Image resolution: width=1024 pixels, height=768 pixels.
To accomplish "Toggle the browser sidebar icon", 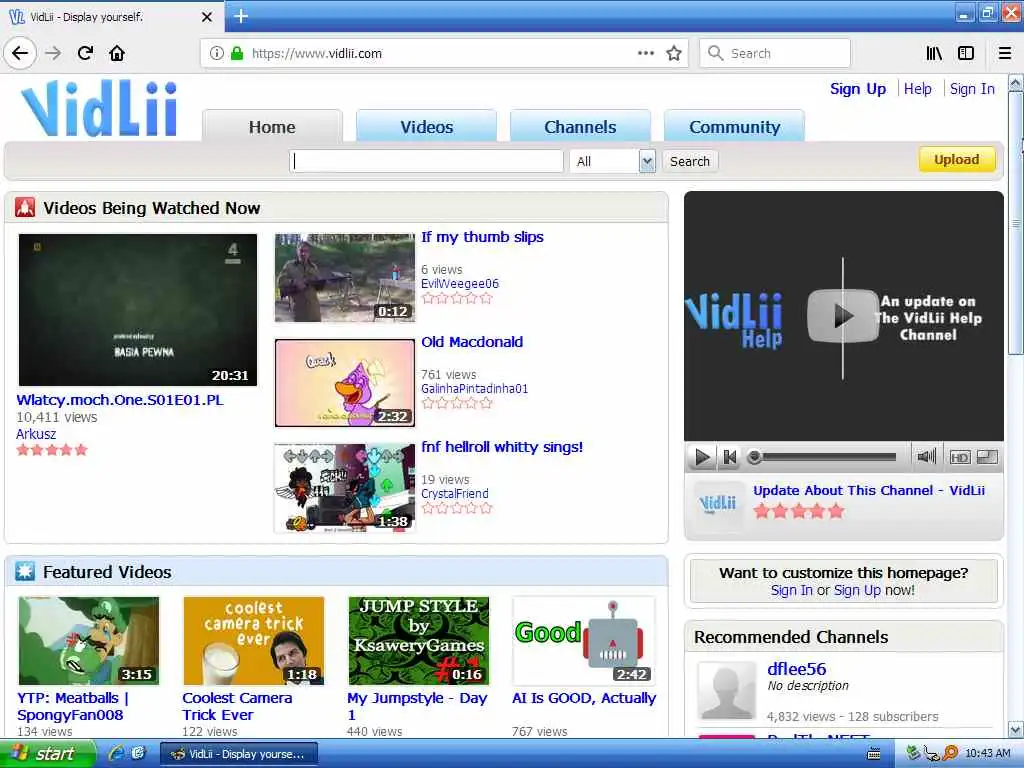I will click(x=966, y=53).
